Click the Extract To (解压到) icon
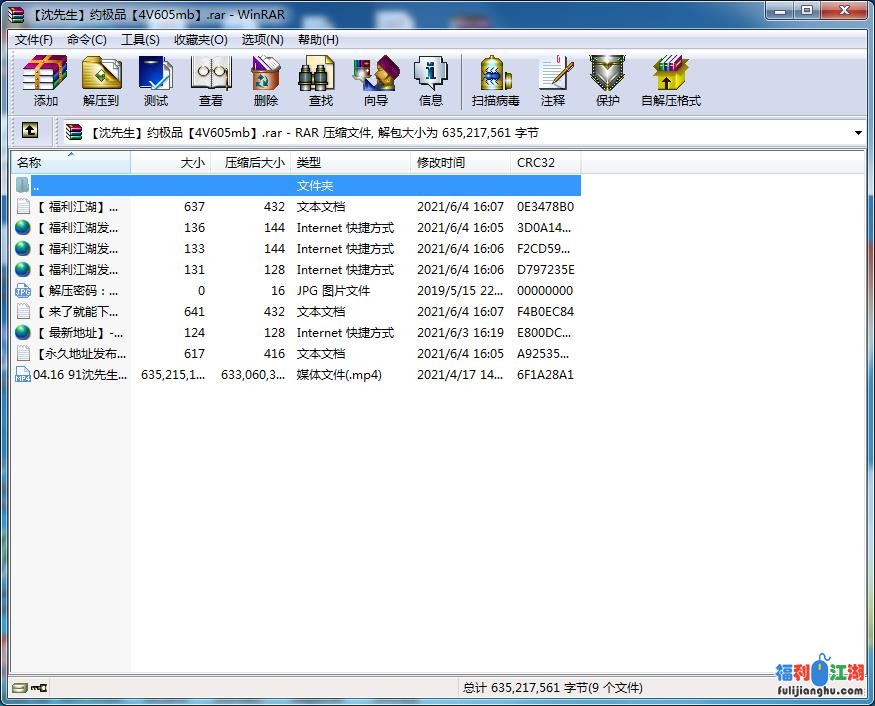Screen dimensions: 875x706 pyautogui.click(x=100, y=81)
